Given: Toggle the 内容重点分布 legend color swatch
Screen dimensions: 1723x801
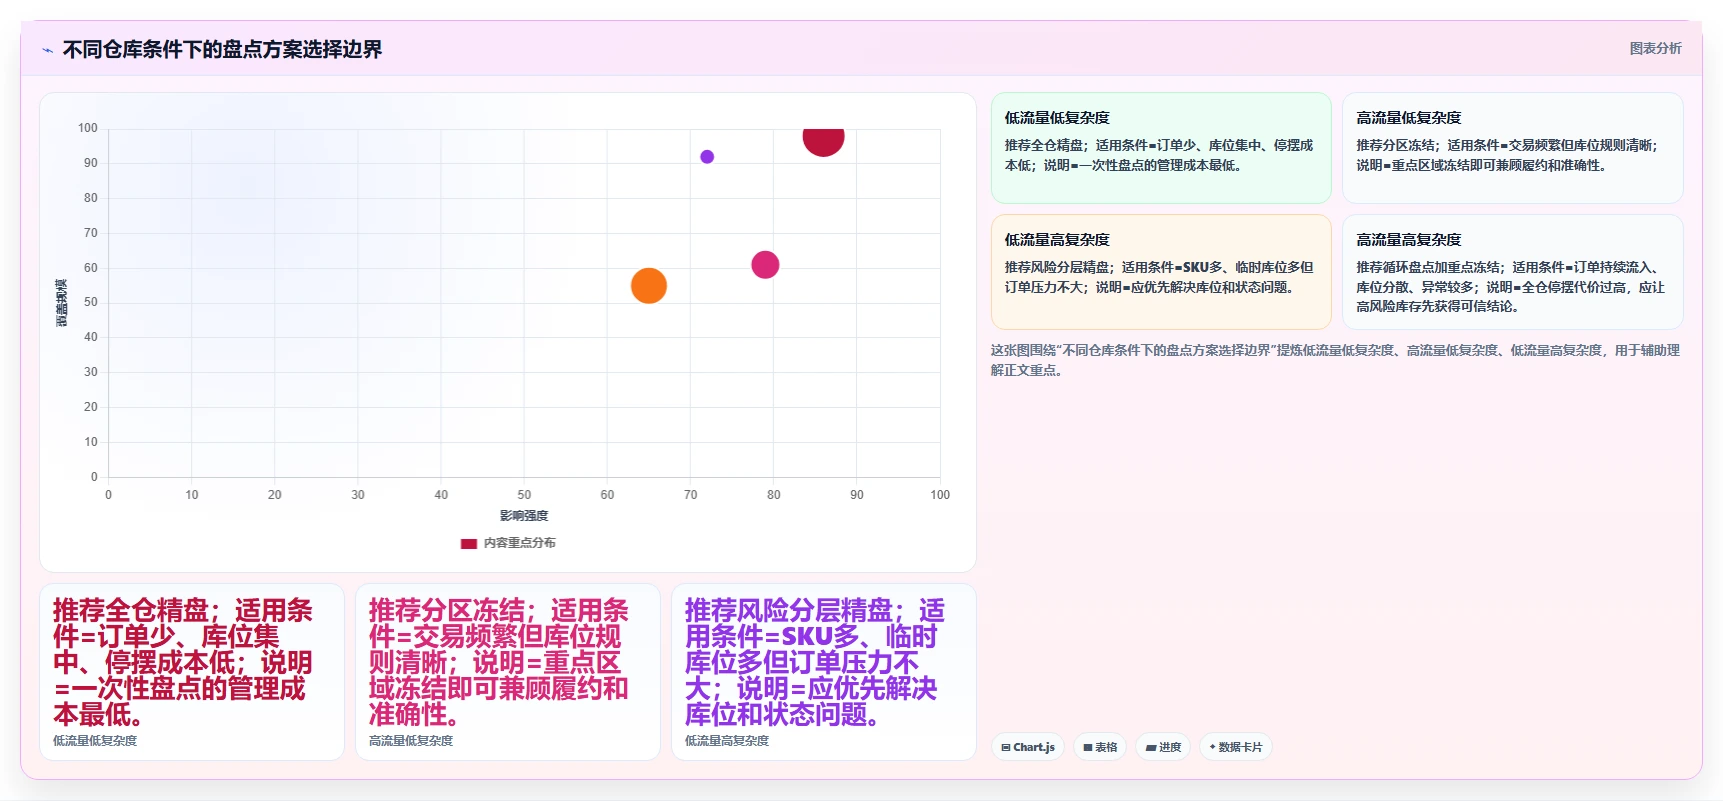Looking at the screenshot, I should click(468, 543).
